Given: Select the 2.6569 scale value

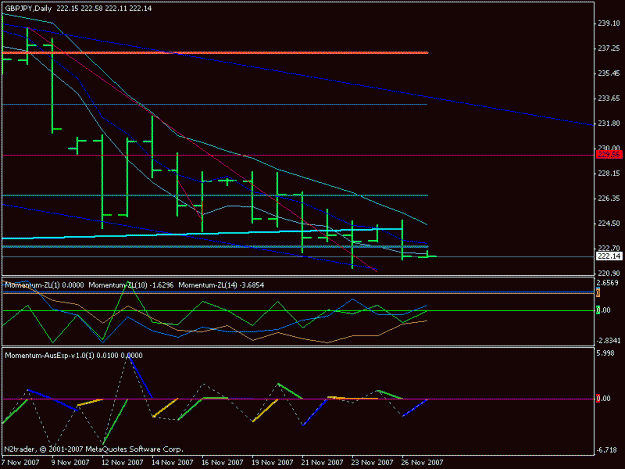Looking at the screenshot, I should (608, 283).
